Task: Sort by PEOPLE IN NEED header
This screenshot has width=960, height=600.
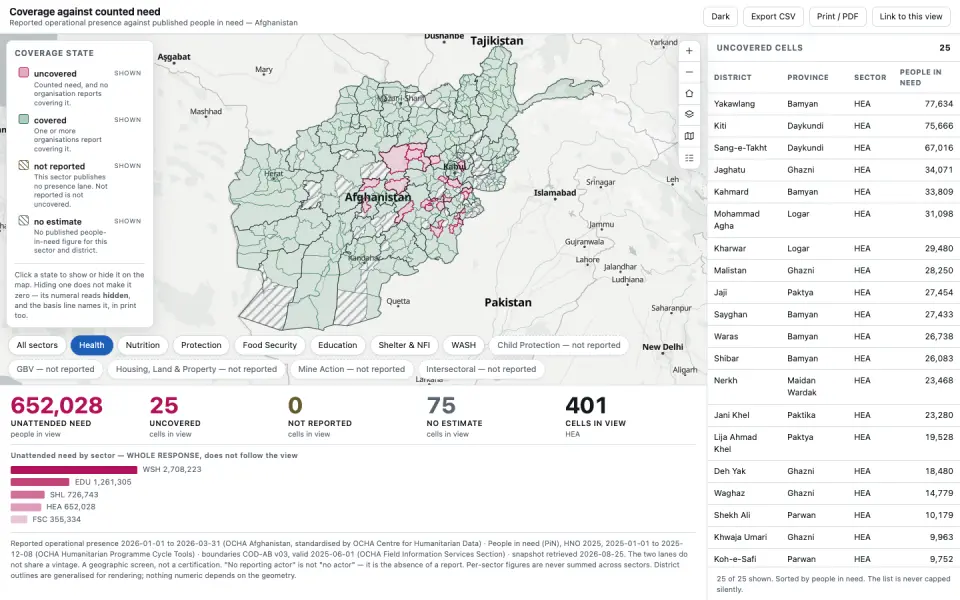Action: 920,77
